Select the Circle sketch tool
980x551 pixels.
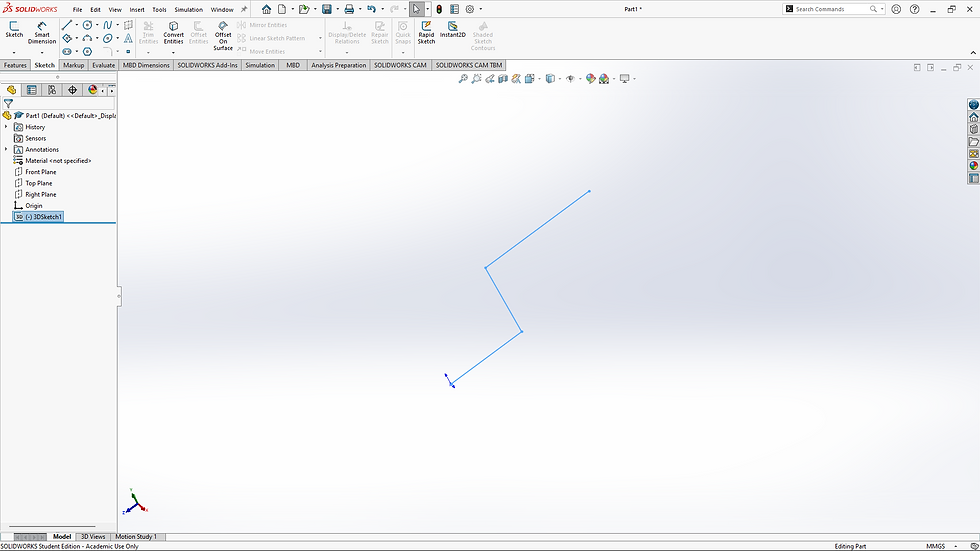point(88,25)
